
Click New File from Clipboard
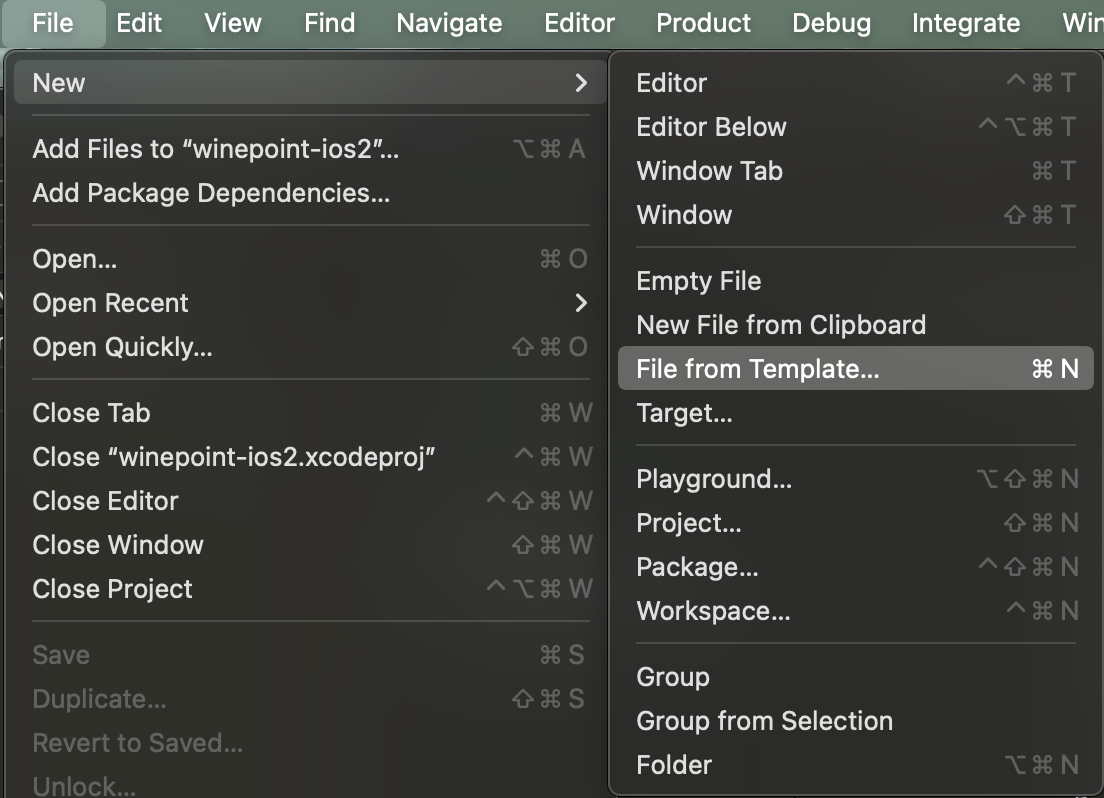coord(780,325)
